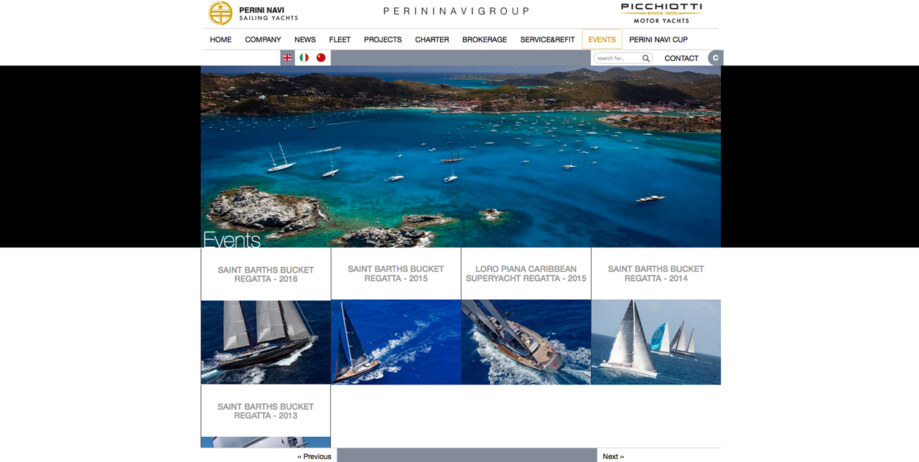Open the Company menu
The height and width of the screenshot is (462, 919).
coord(263,39)
